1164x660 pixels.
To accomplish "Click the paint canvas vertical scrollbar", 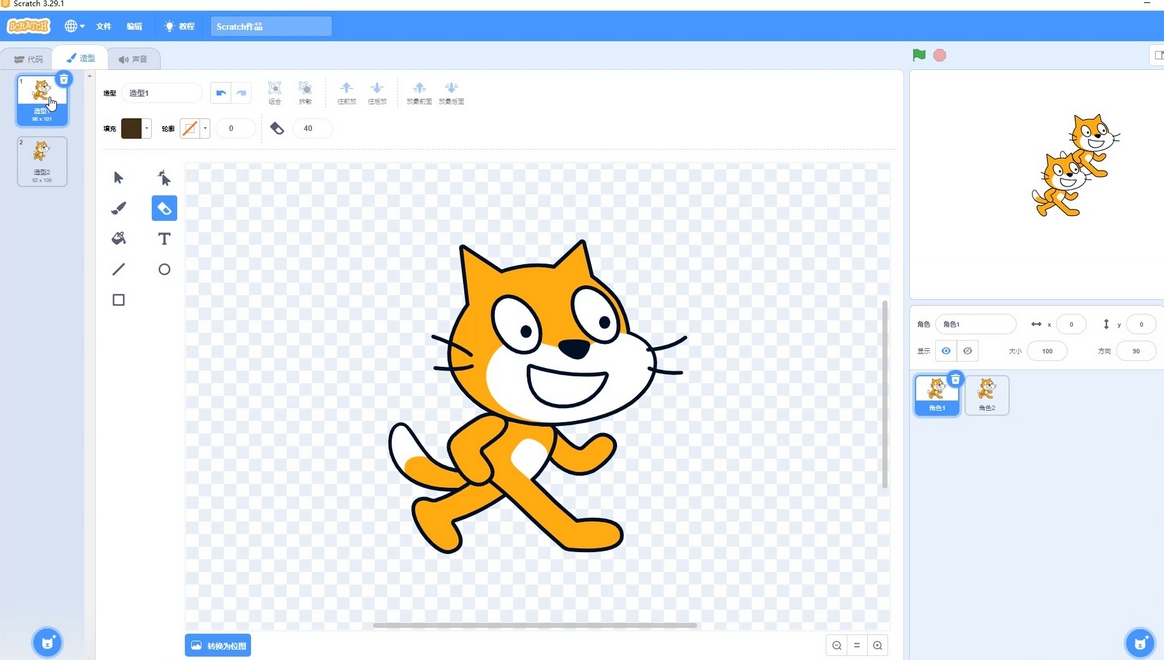I will tap(884, 394).
